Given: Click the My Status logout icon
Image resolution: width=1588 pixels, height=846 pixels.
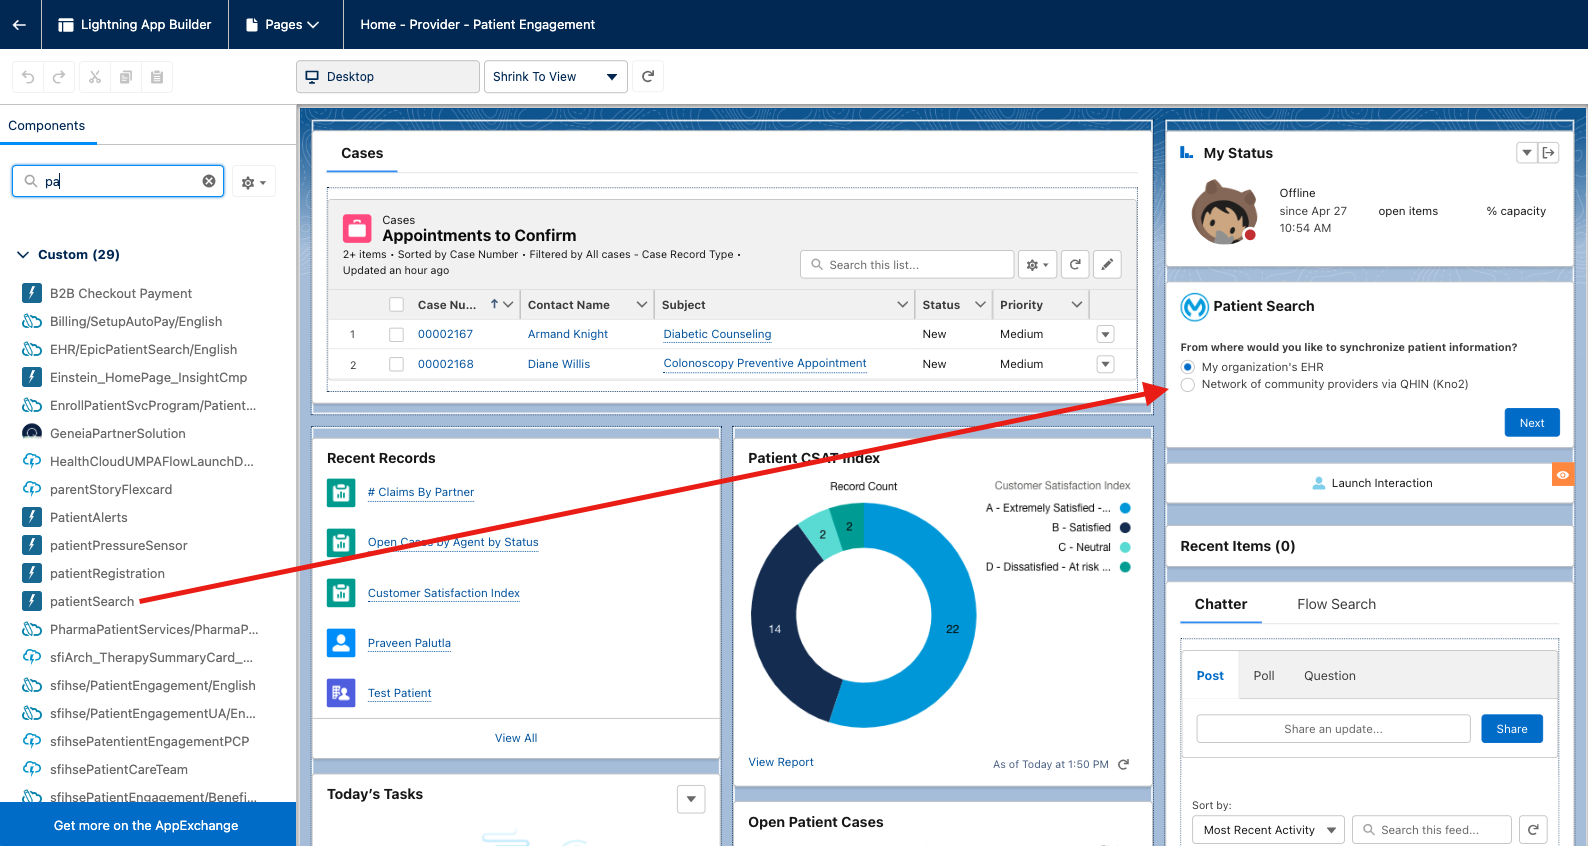Looking at the screenshot, I should coord(1549,153).
